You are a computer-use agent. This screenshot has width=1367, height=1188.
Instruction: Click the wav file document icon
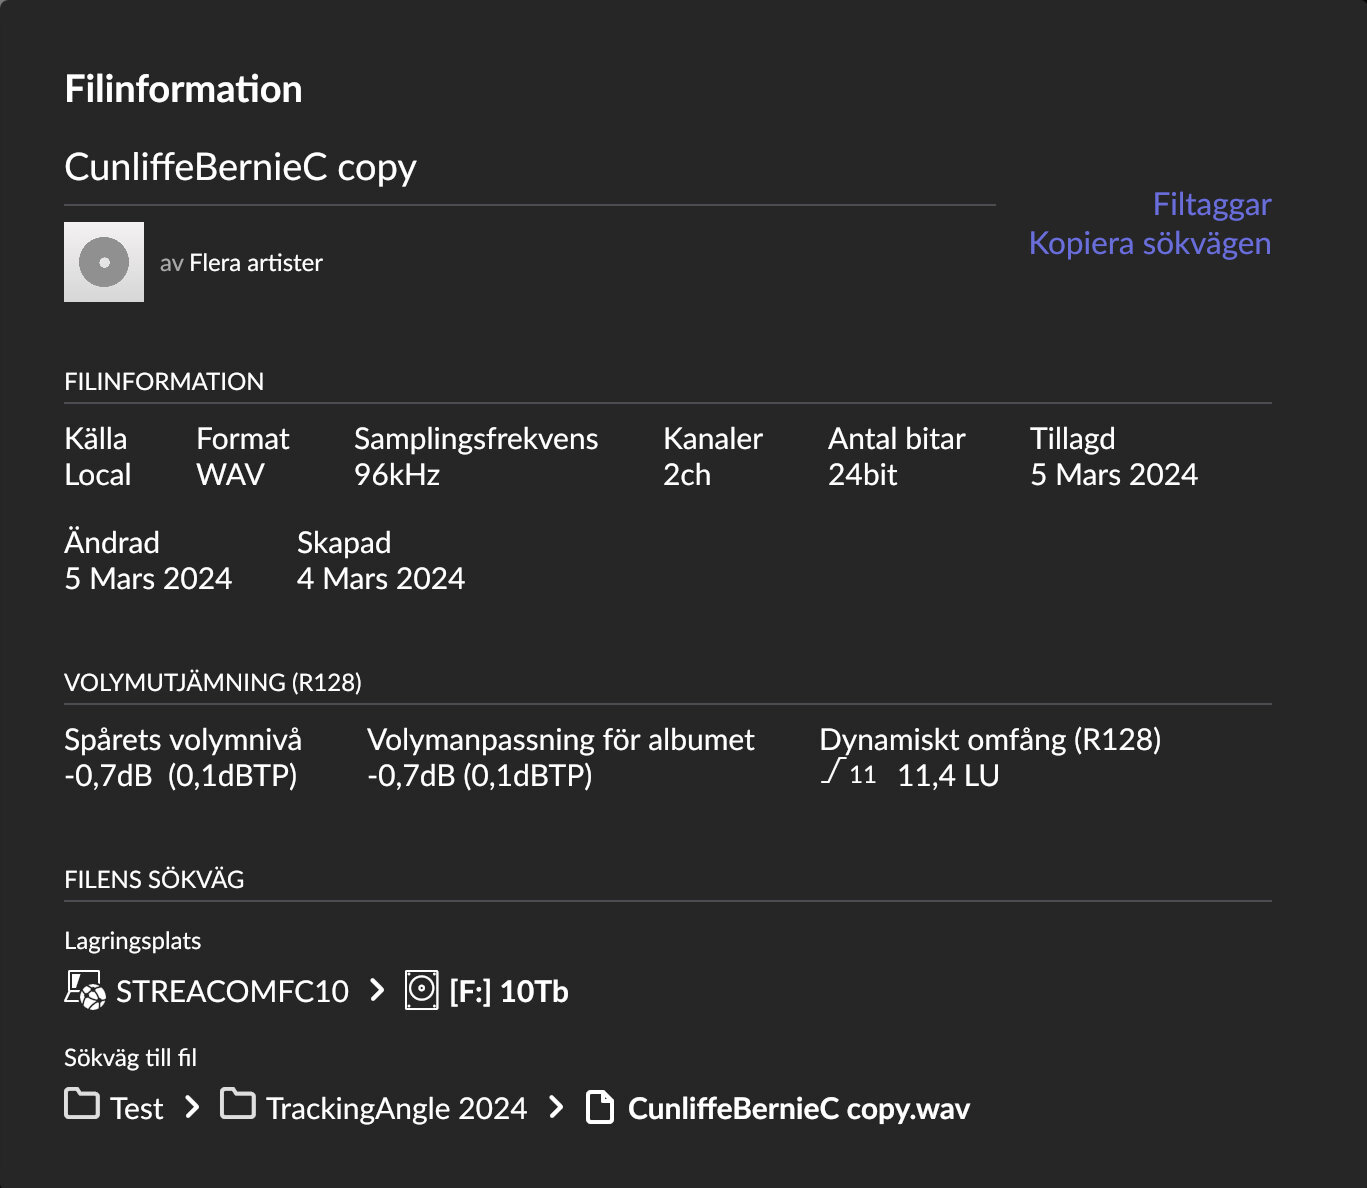pos(599,1107)
